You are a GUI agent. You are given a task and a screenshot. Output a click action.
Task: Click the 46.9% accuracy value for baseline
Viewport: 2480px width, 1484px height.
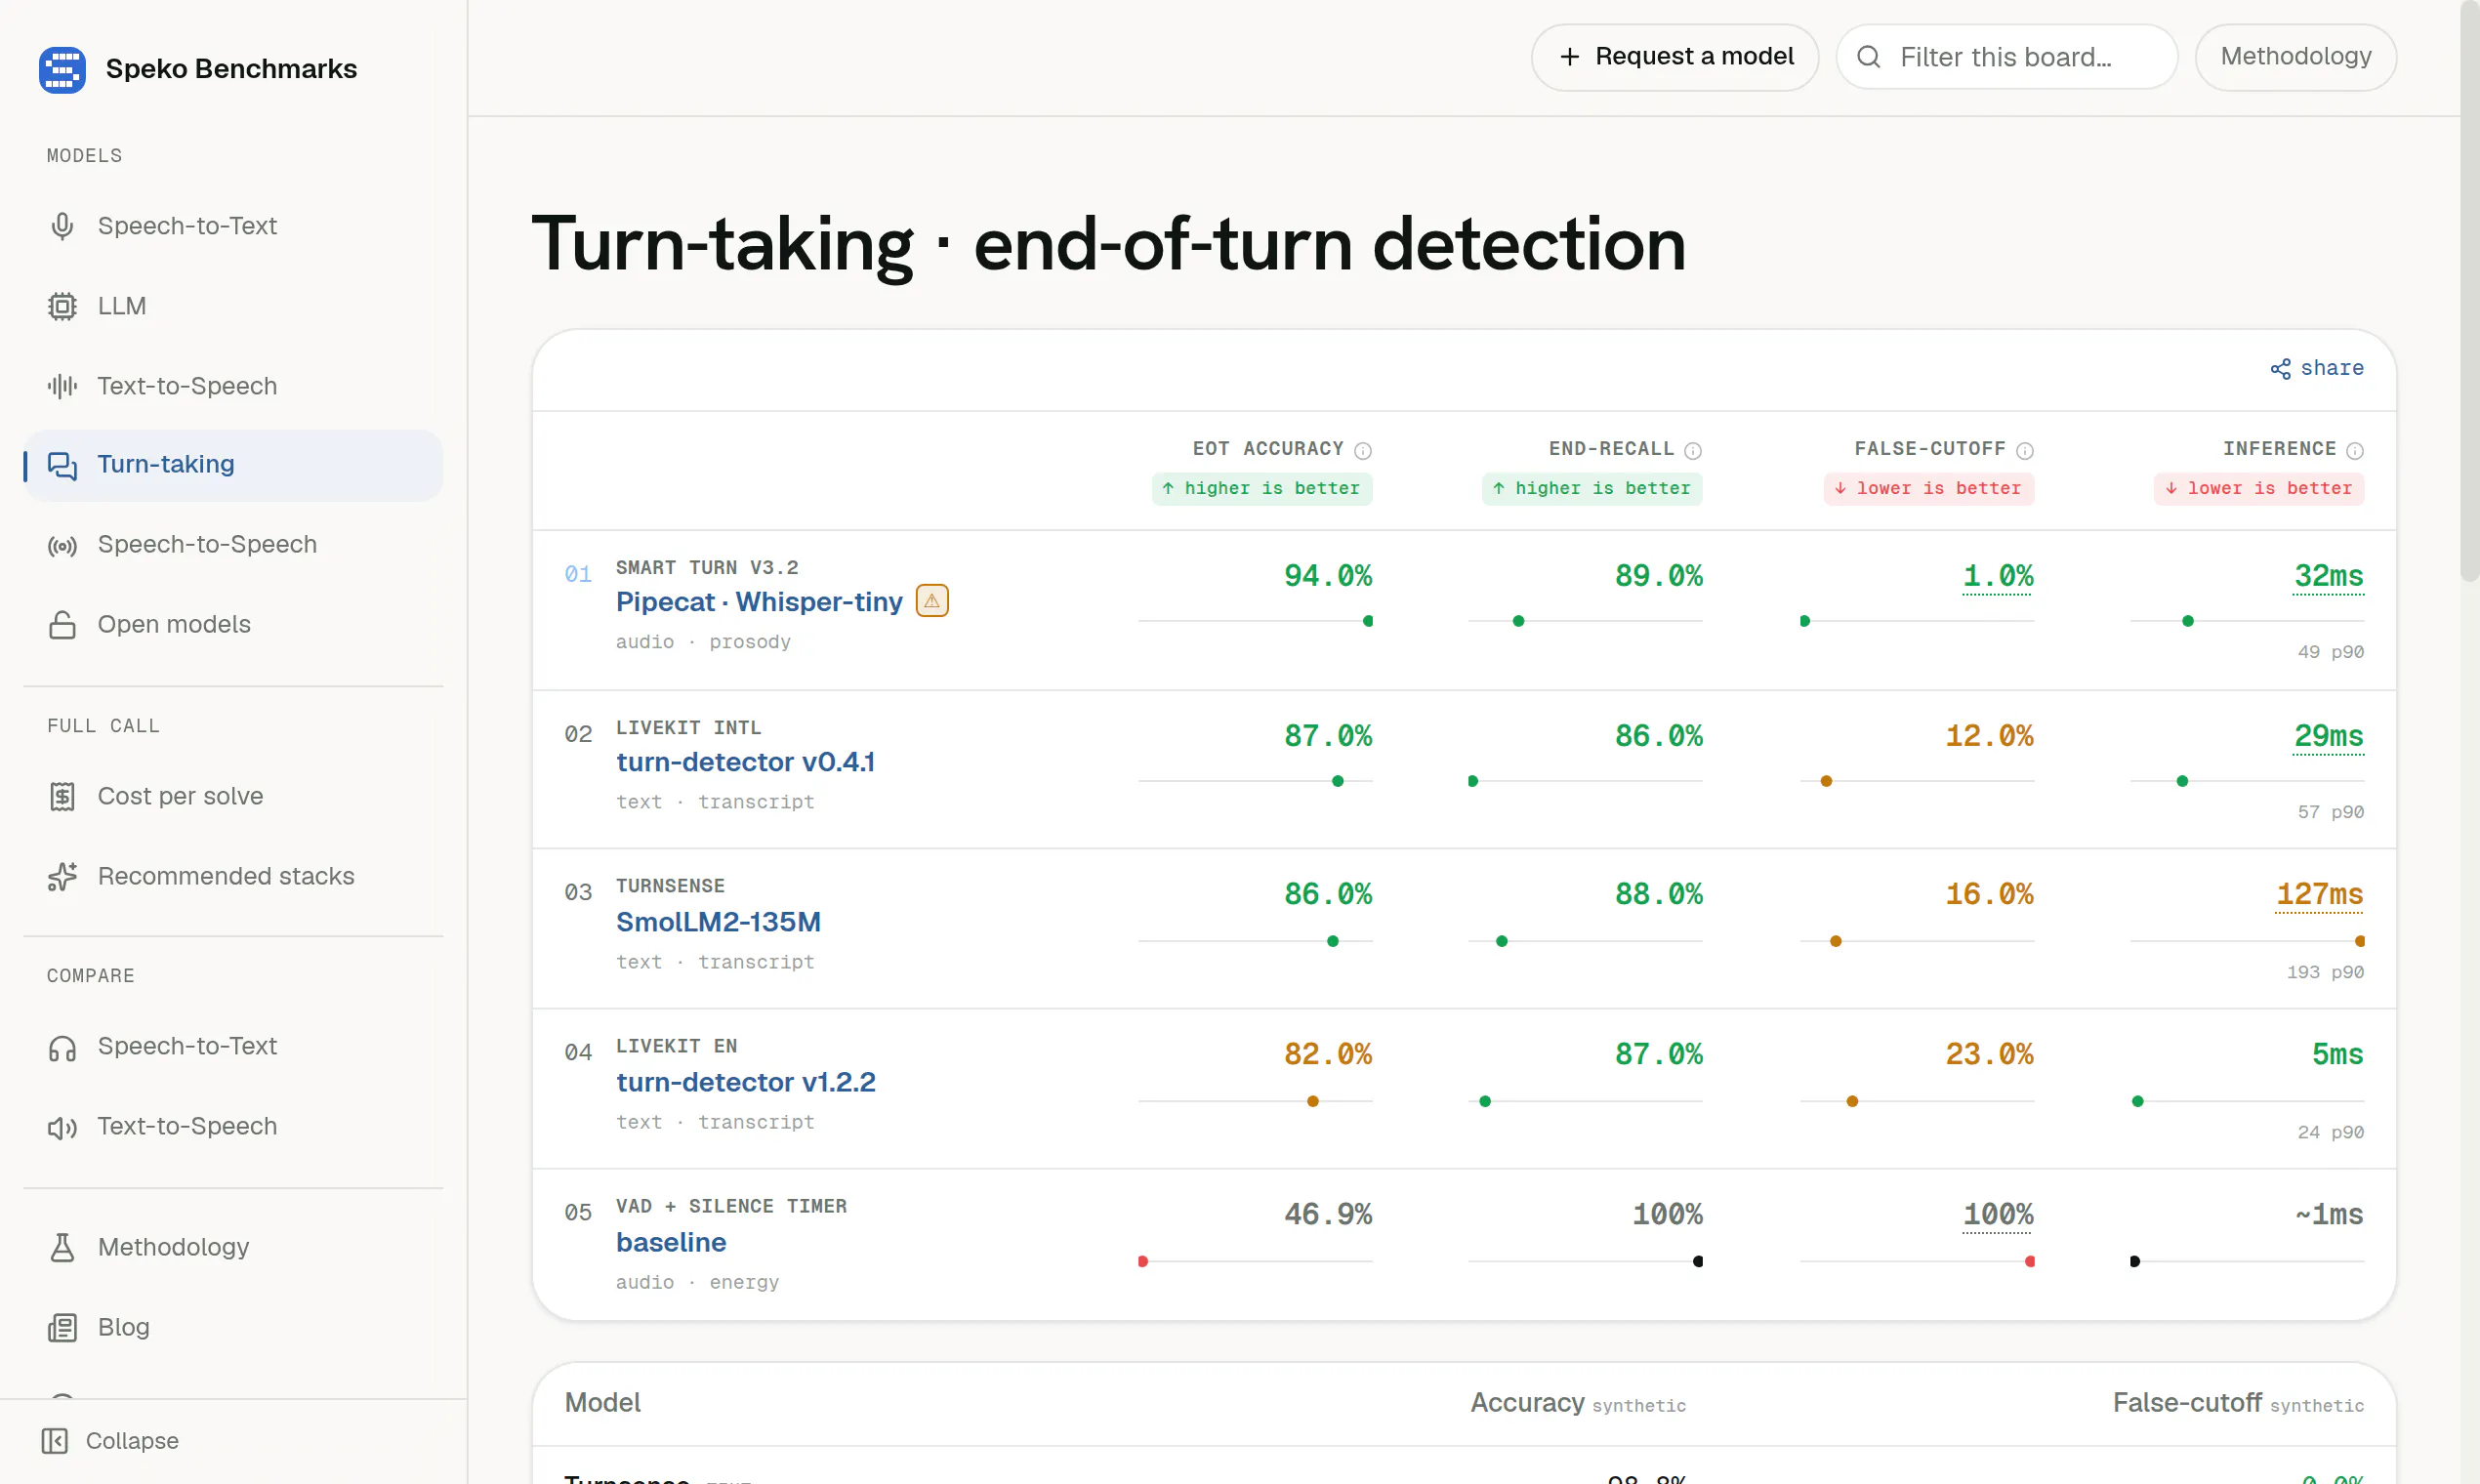pyautogui.click(x=1328, y=1213)
